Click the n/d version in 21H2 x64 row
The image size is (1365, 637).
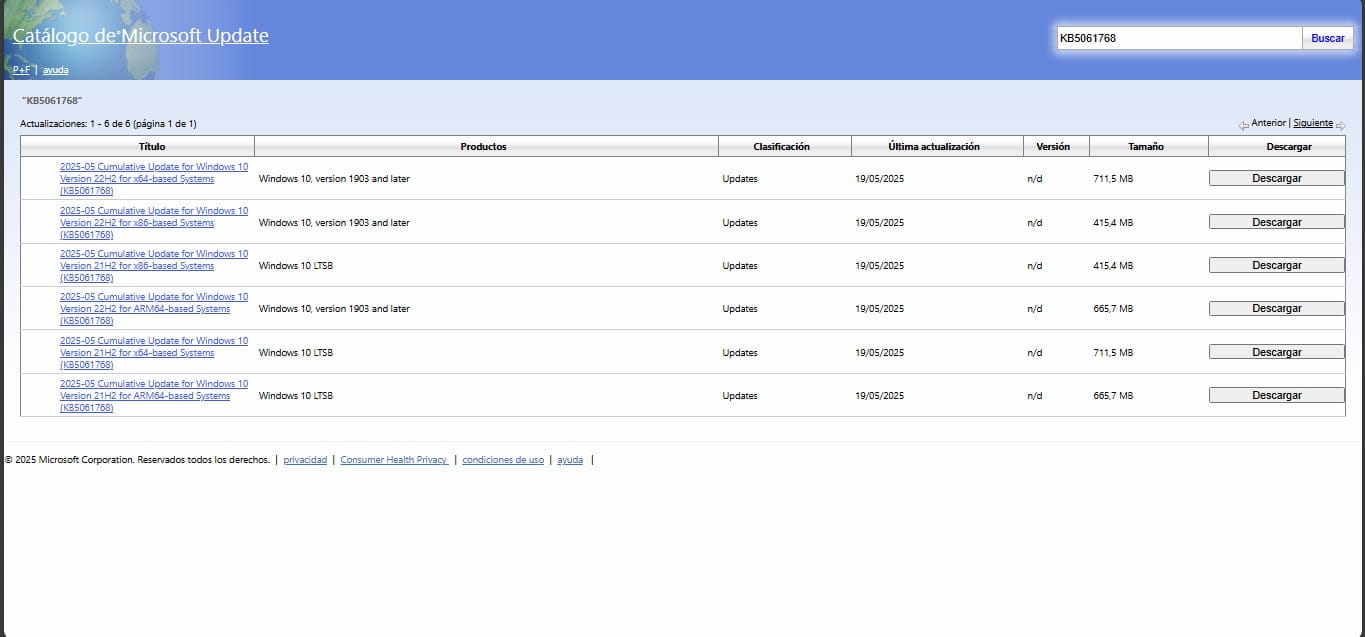[1034, 353]
